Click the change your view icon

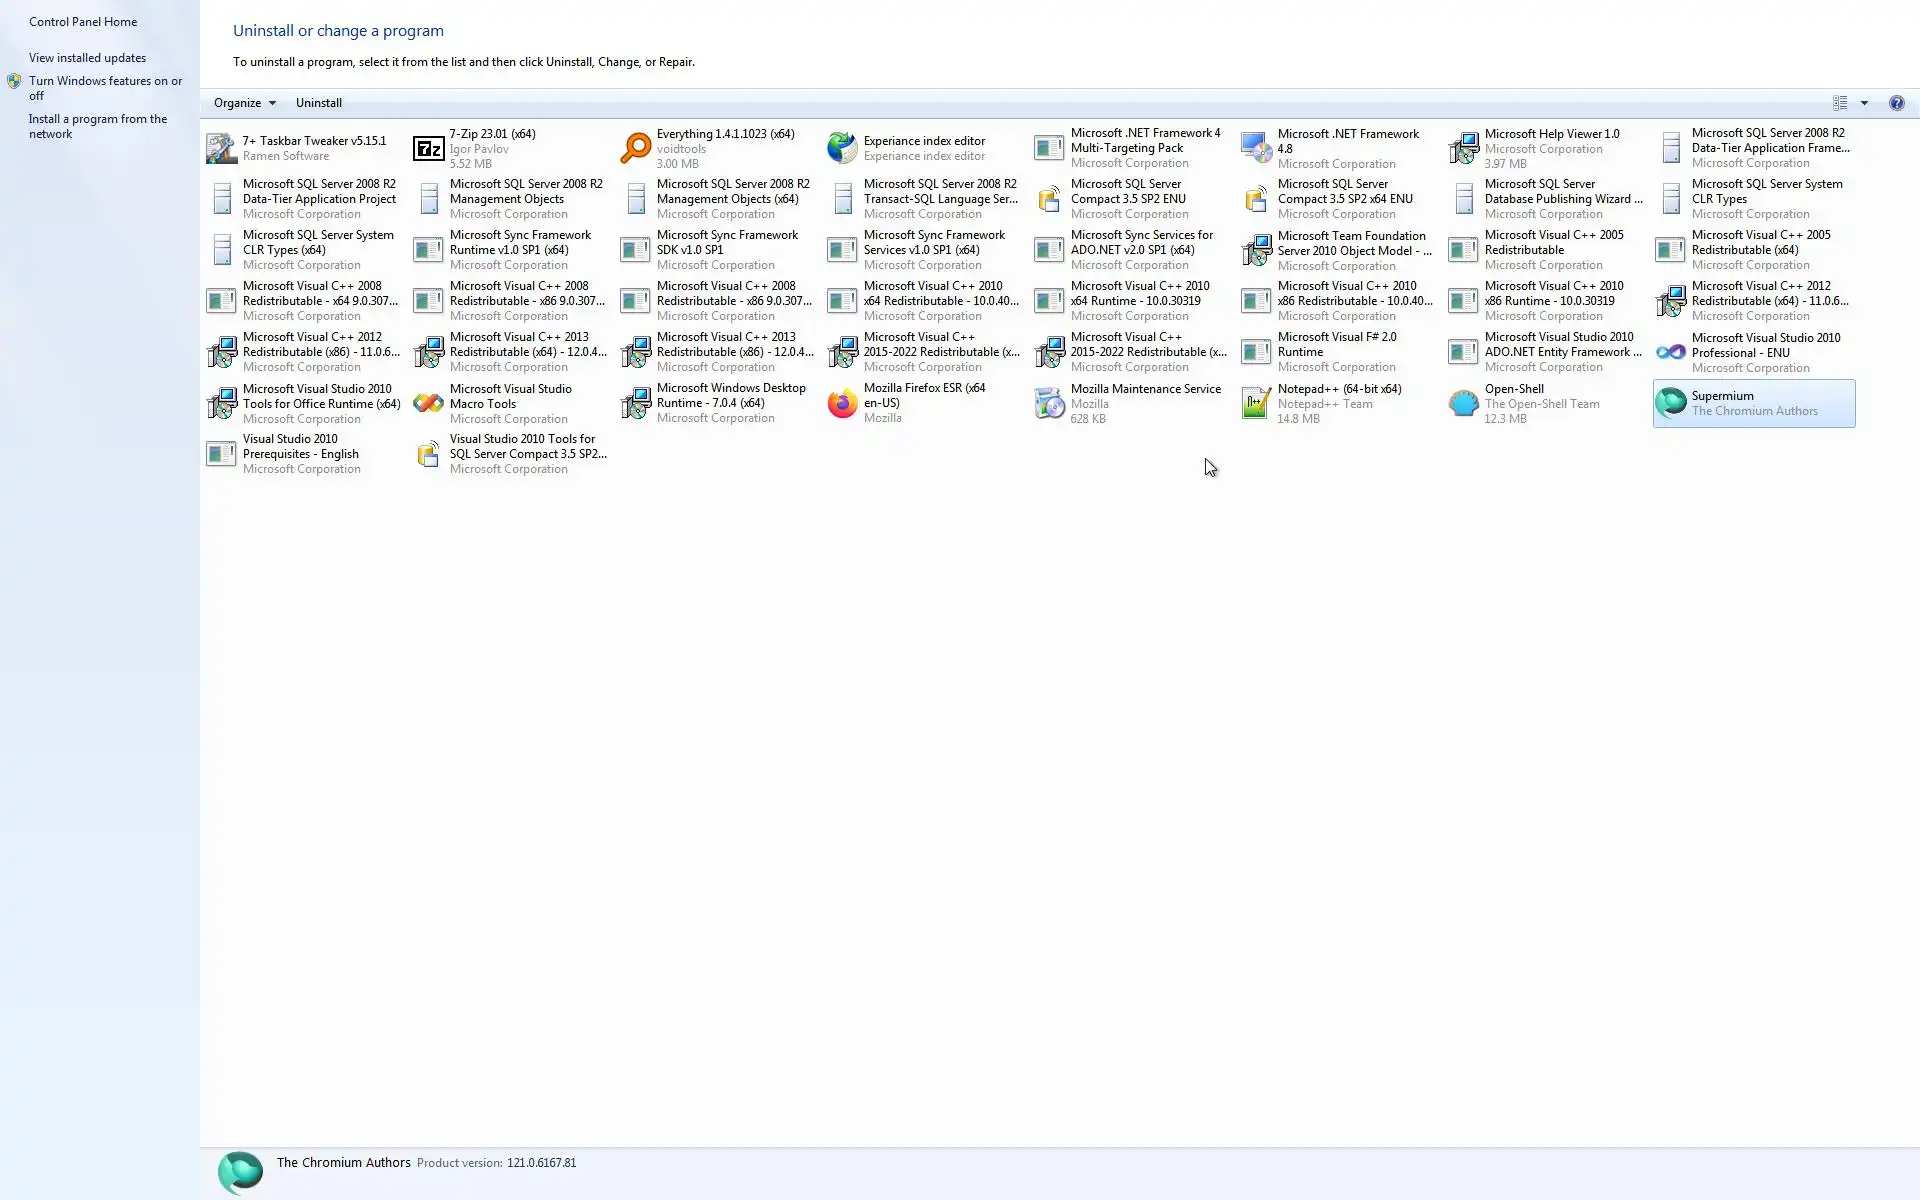point(1840,103)
